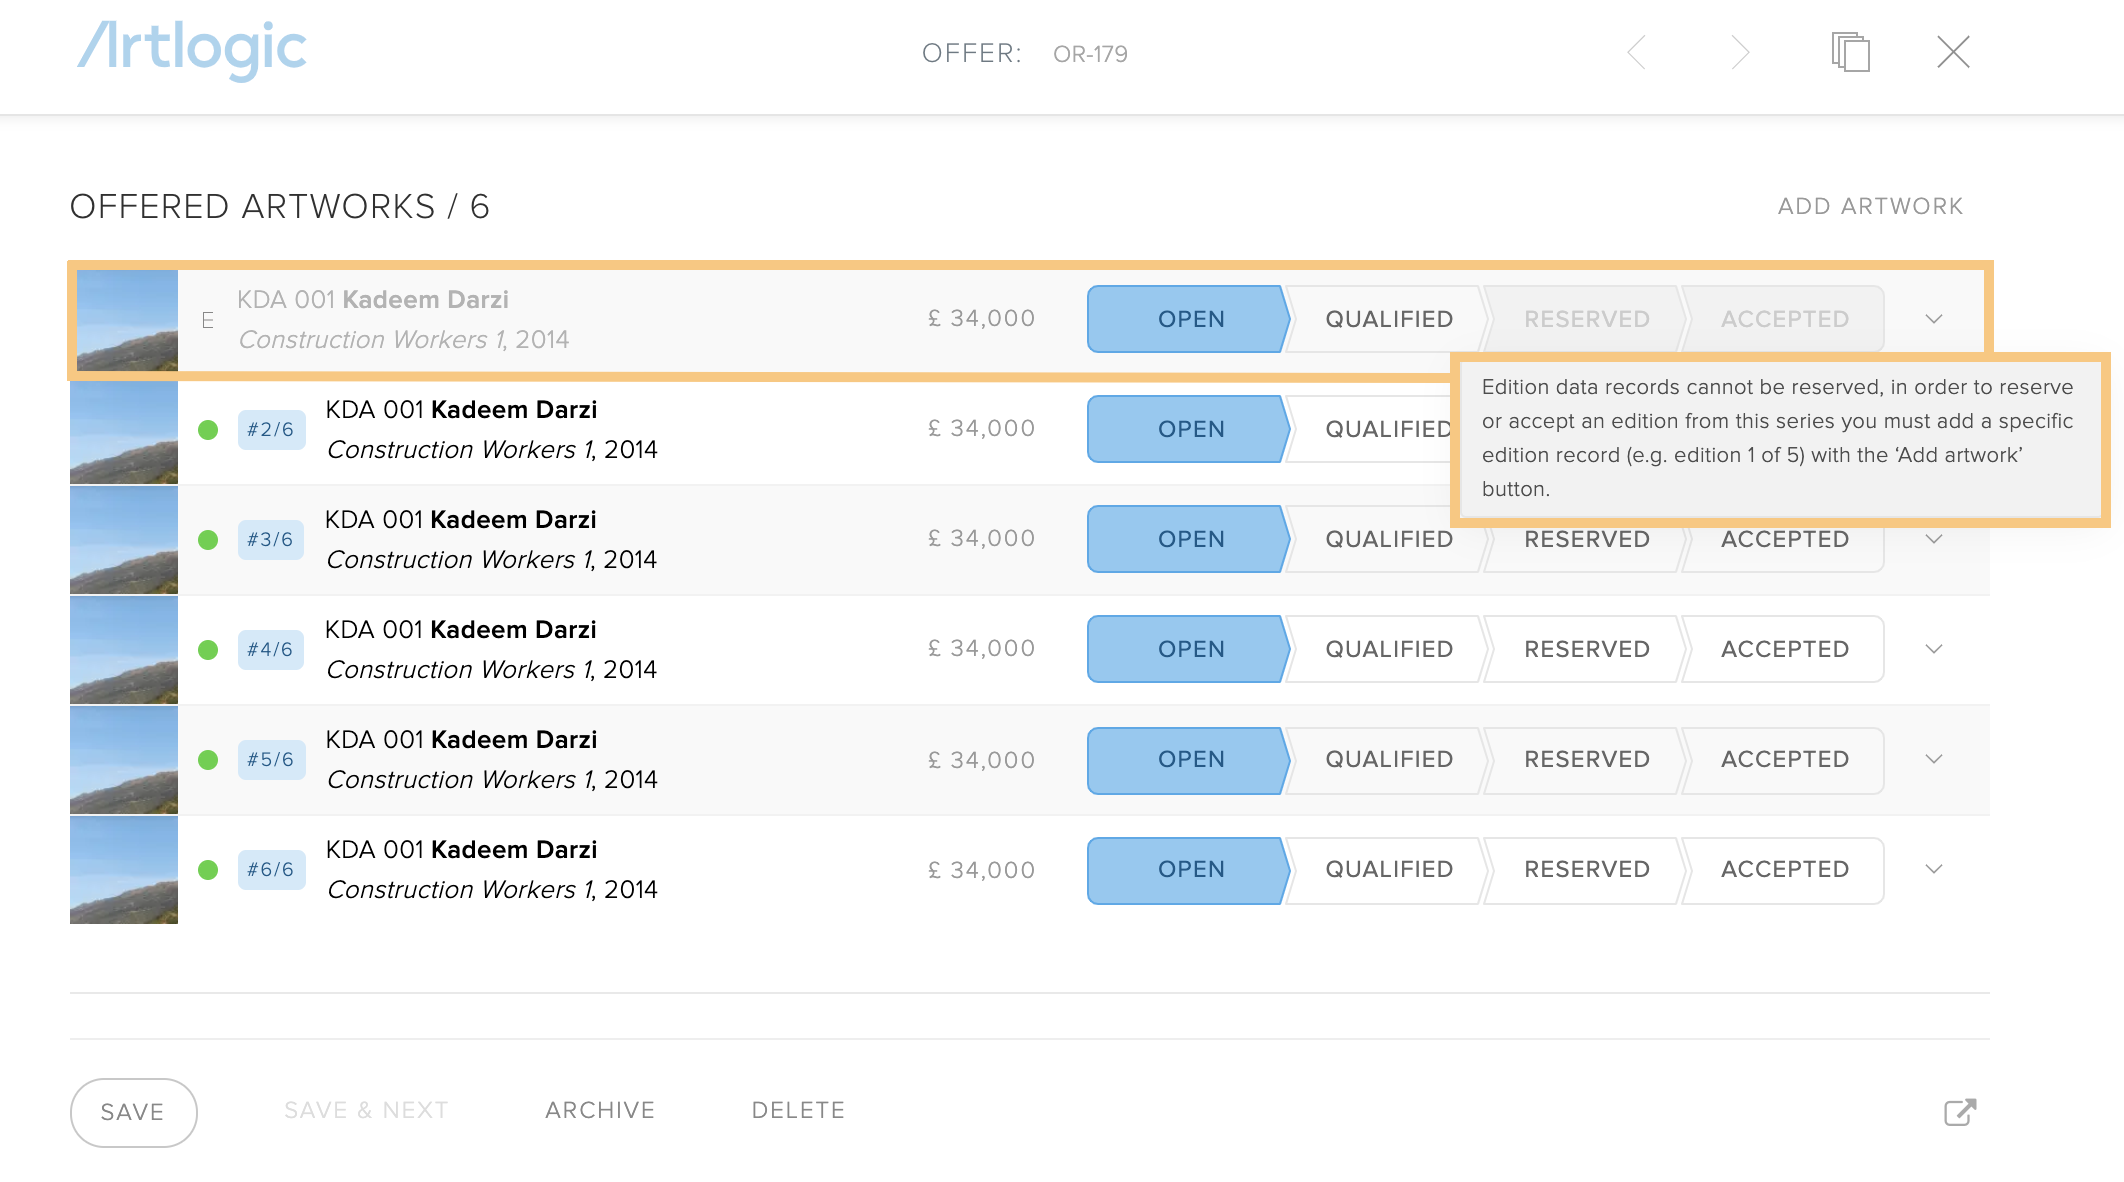This screenshot has height=1182, width=2124.
Task: Open the #2/6 artwork thumbnail
Action: 124,432
